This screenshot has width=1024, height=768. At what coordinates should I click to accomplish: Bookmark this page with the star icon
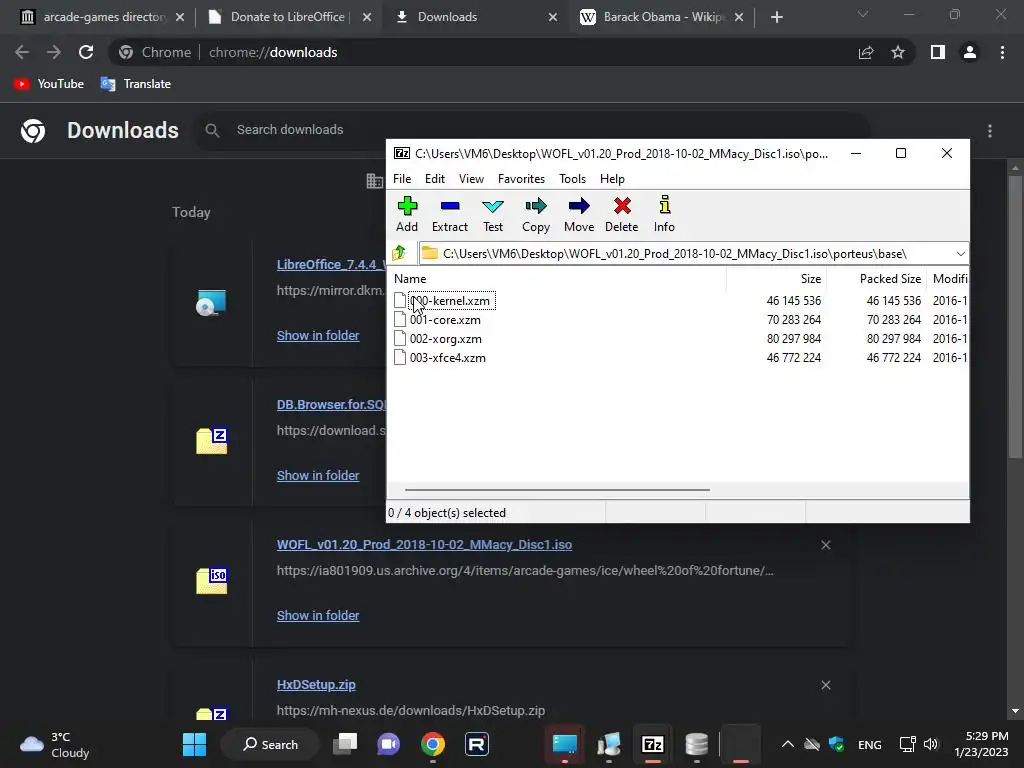[x=898, y=52]
